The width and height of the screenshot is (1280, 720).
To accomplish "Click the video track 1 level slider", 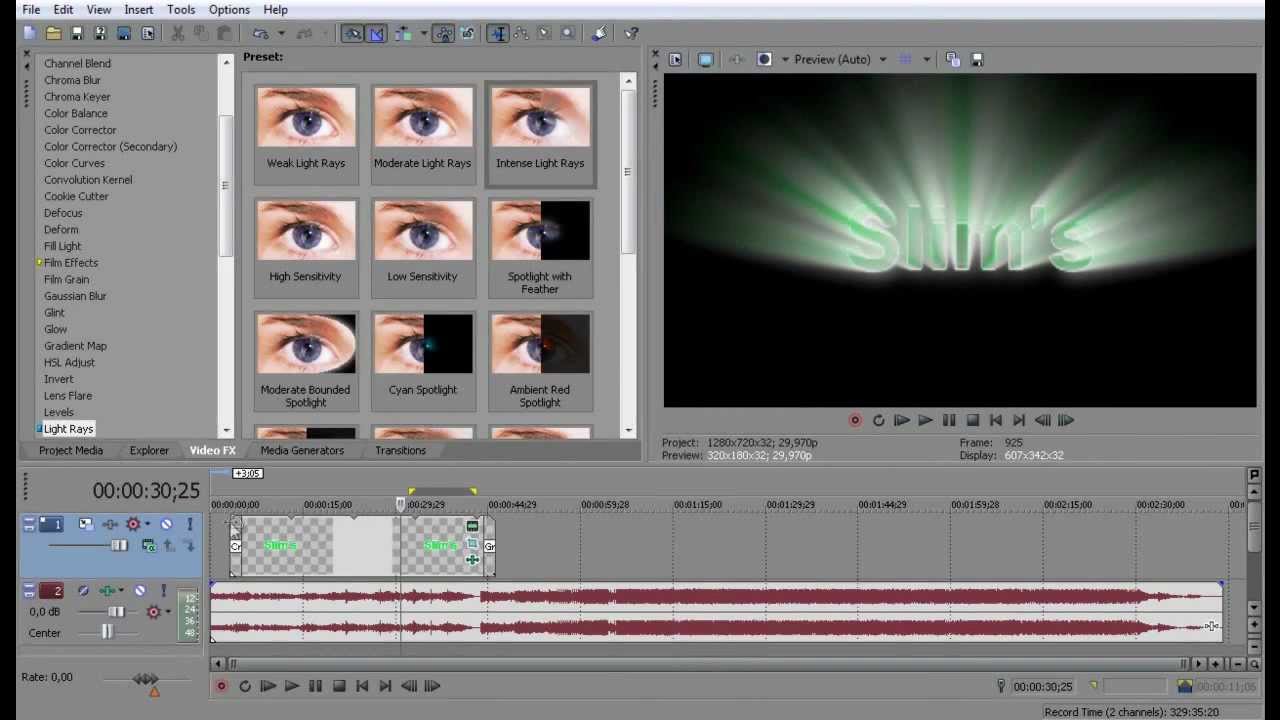I will [x=119, y=545].
